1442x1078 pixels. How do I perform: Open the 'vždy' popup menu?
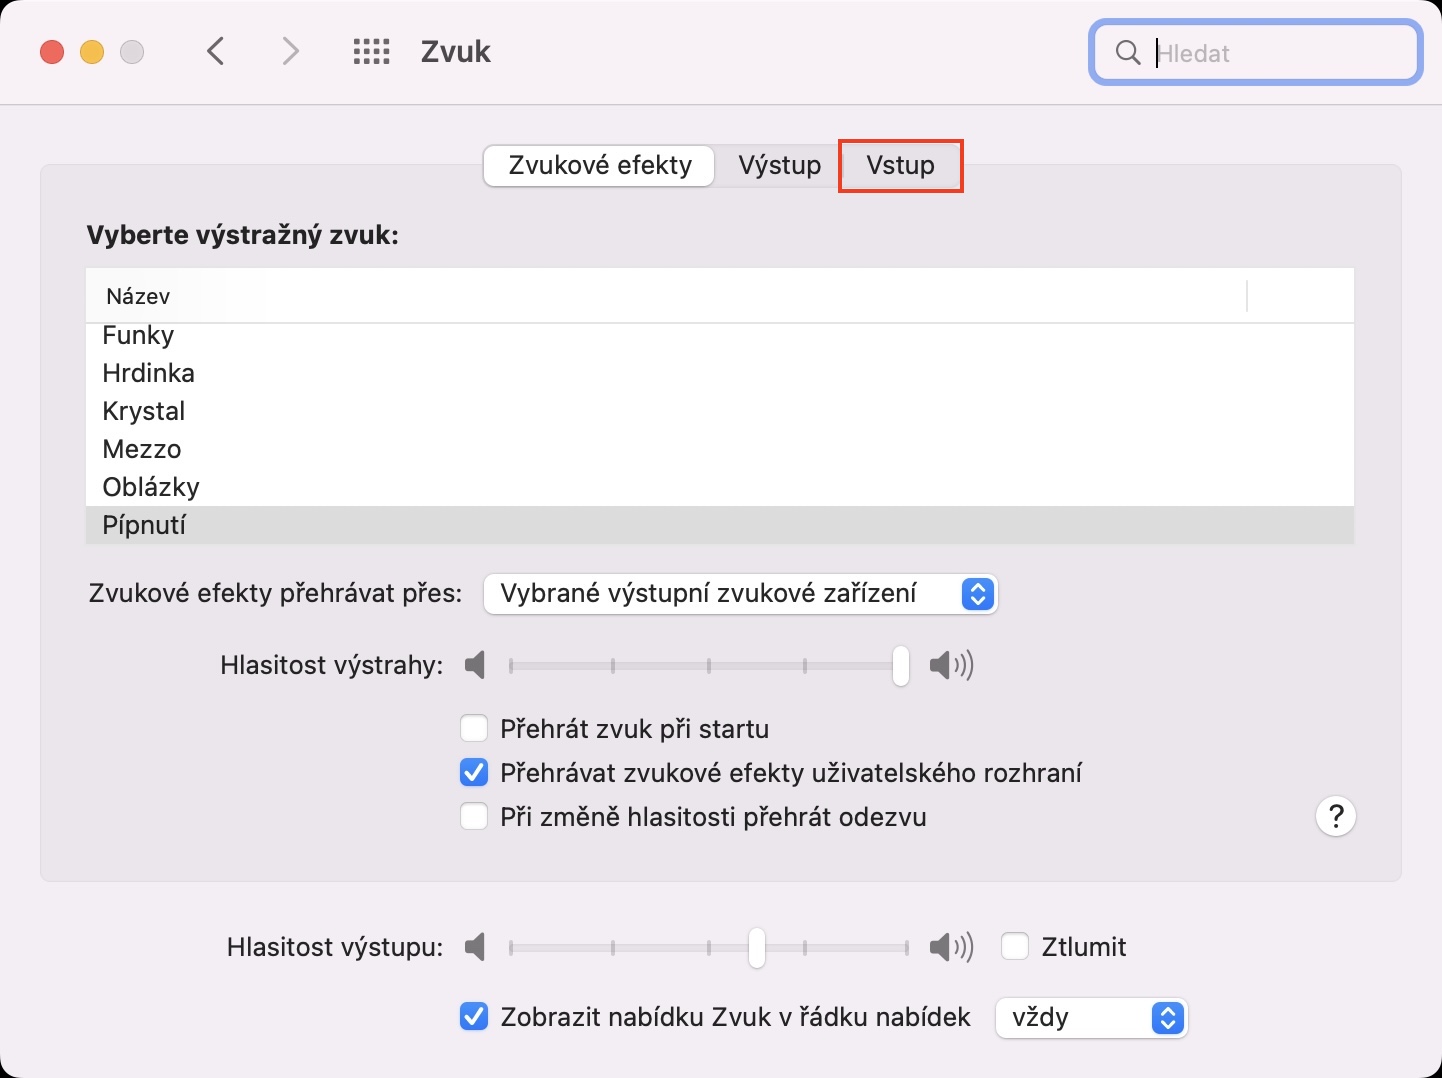1091,1018
